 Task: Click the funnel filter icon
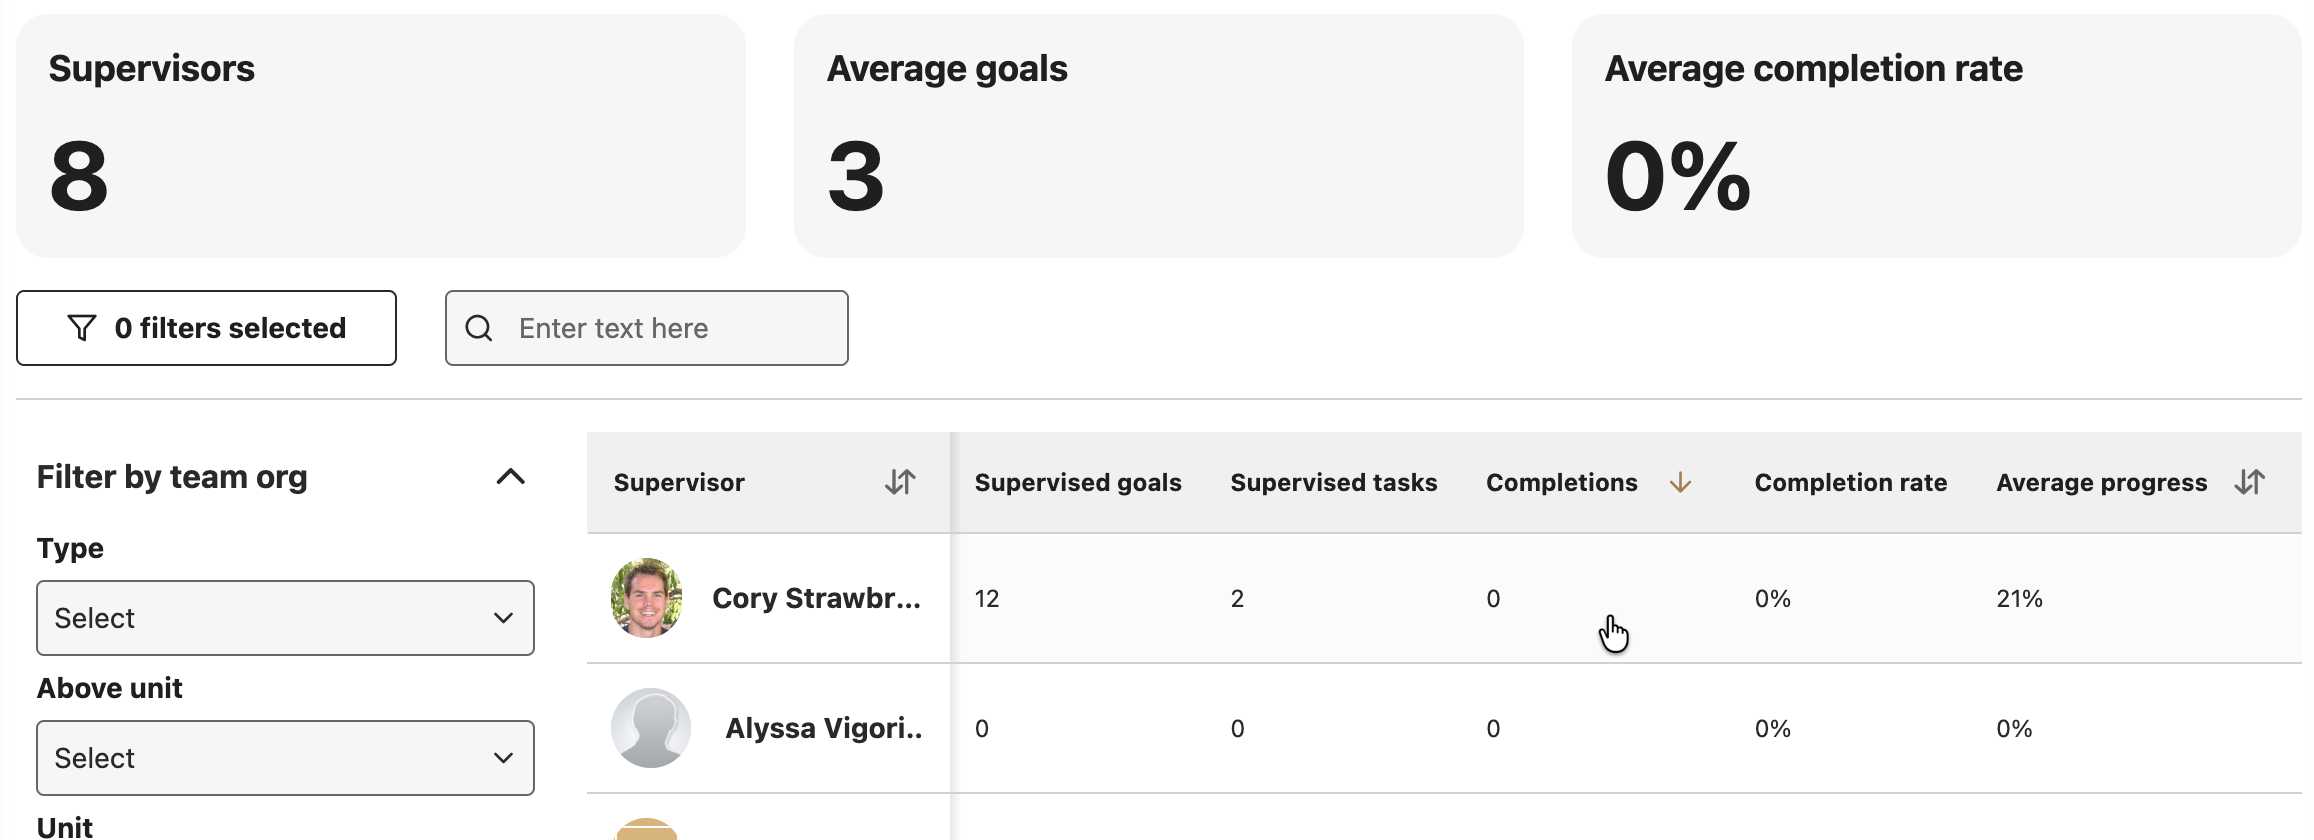(x=82, y=328)
